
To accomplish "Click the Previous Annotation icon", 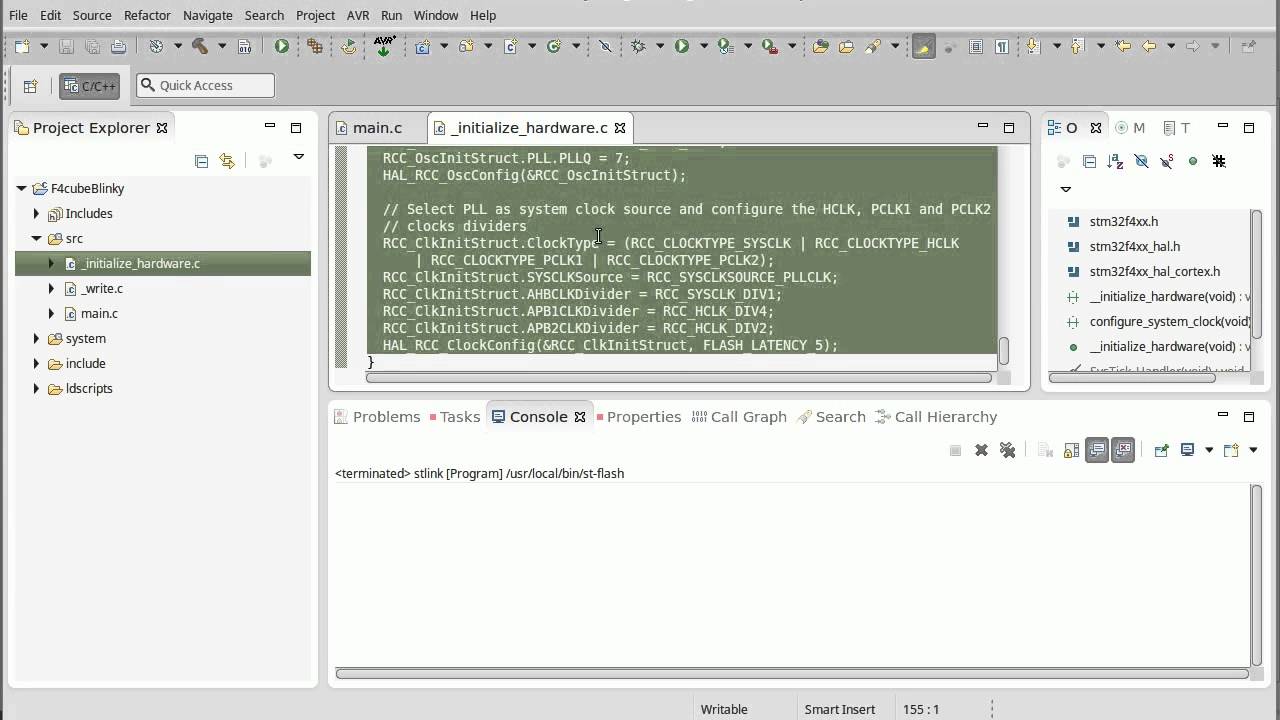I will point(1077,46).
